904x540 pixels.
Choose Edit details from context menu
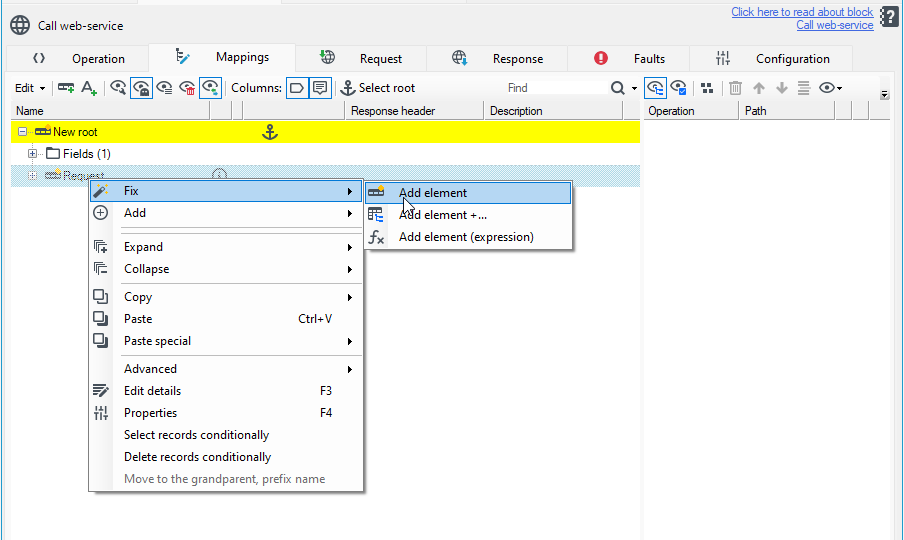pyautogui.click(x=226, y=391)
